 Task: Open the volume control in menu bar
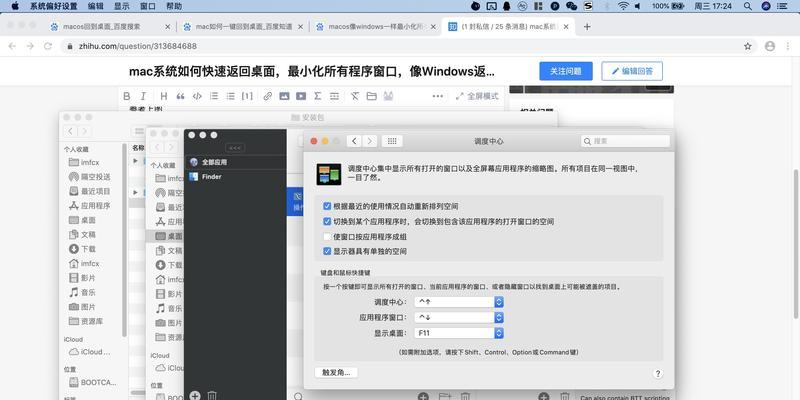pyautogui.click(x=638, y=6)
